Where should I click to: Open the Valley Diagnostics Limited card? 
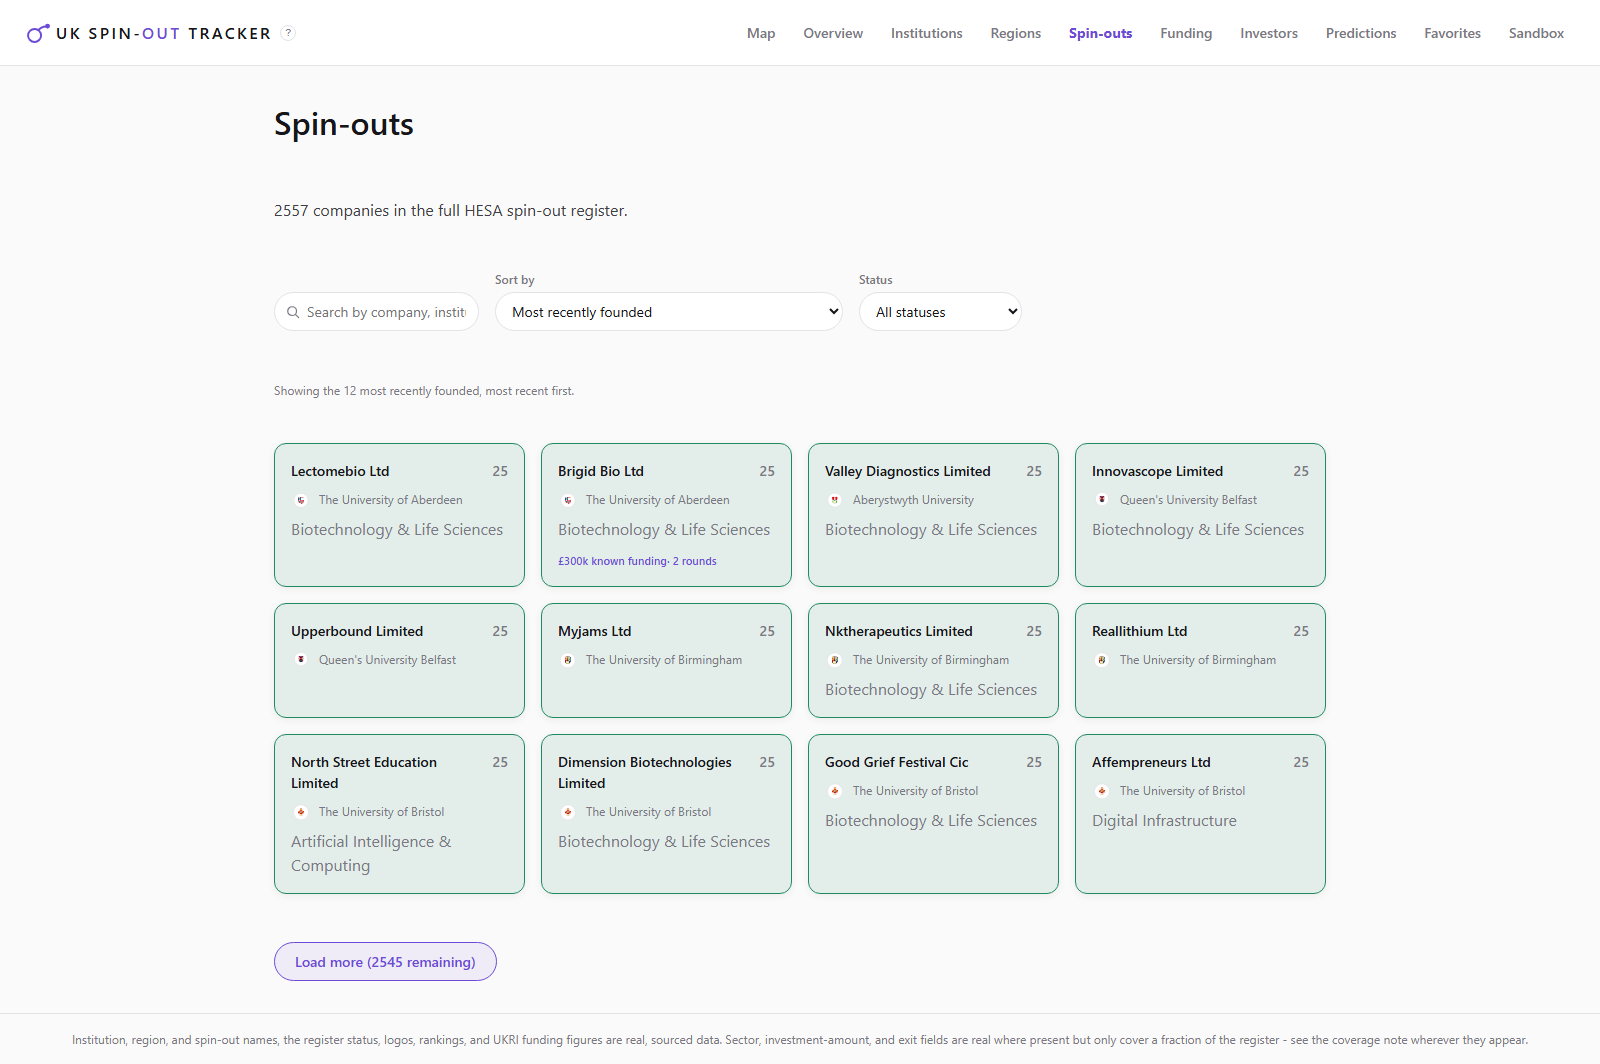[x=933, y=515]
